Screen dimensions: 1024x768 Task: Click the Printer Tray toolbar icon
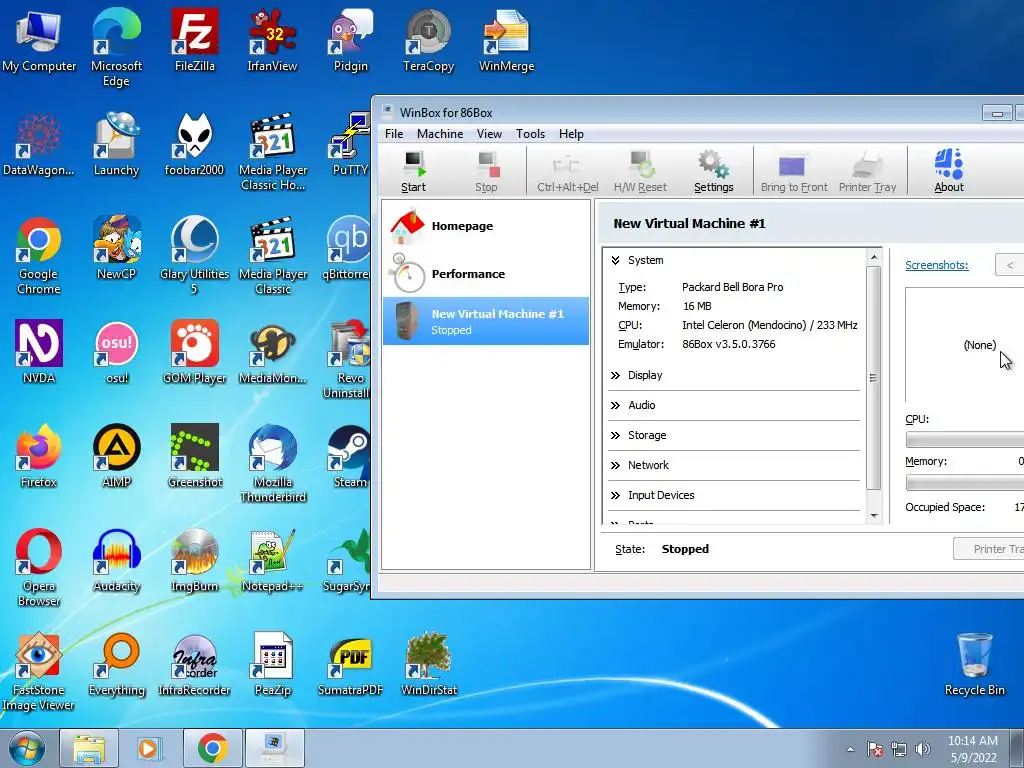click(867, 171)
